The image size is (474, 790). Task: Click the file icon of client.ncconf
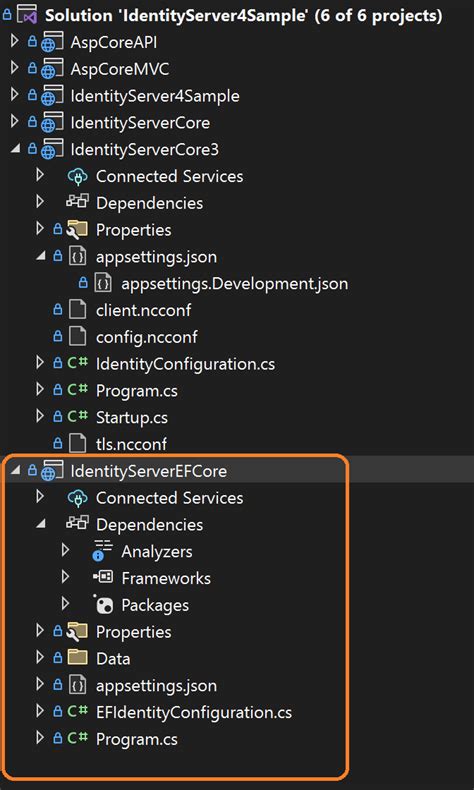coord(77,310)
